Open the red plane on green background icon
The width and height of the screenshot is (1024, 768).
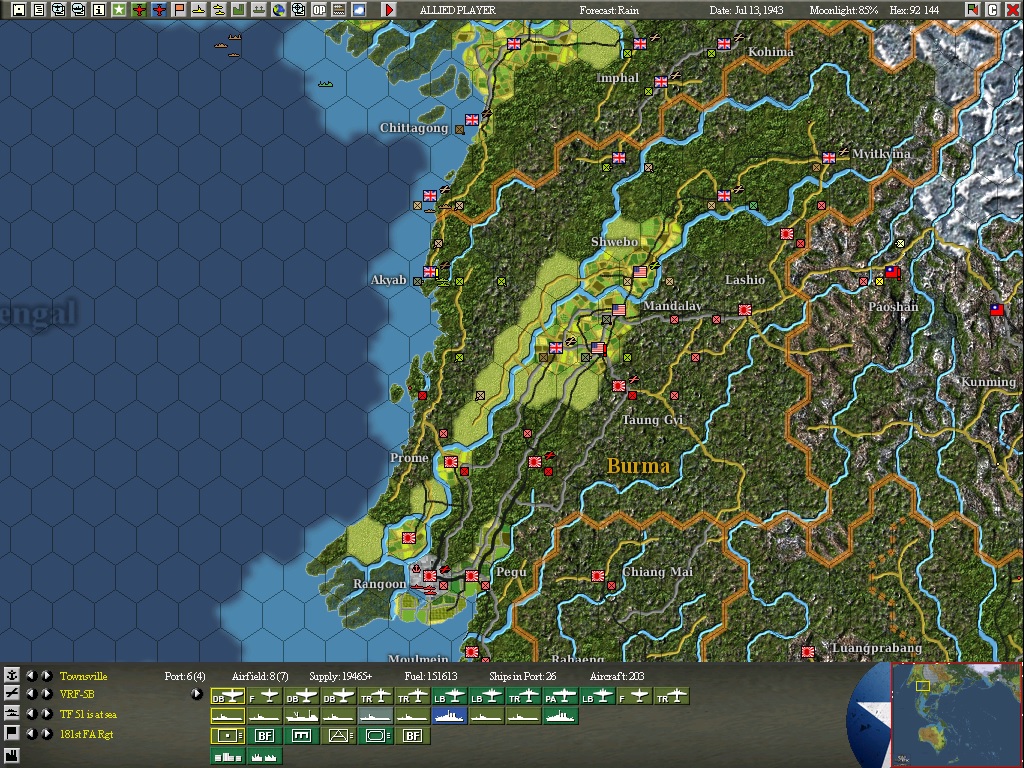(x=138, y=10)
